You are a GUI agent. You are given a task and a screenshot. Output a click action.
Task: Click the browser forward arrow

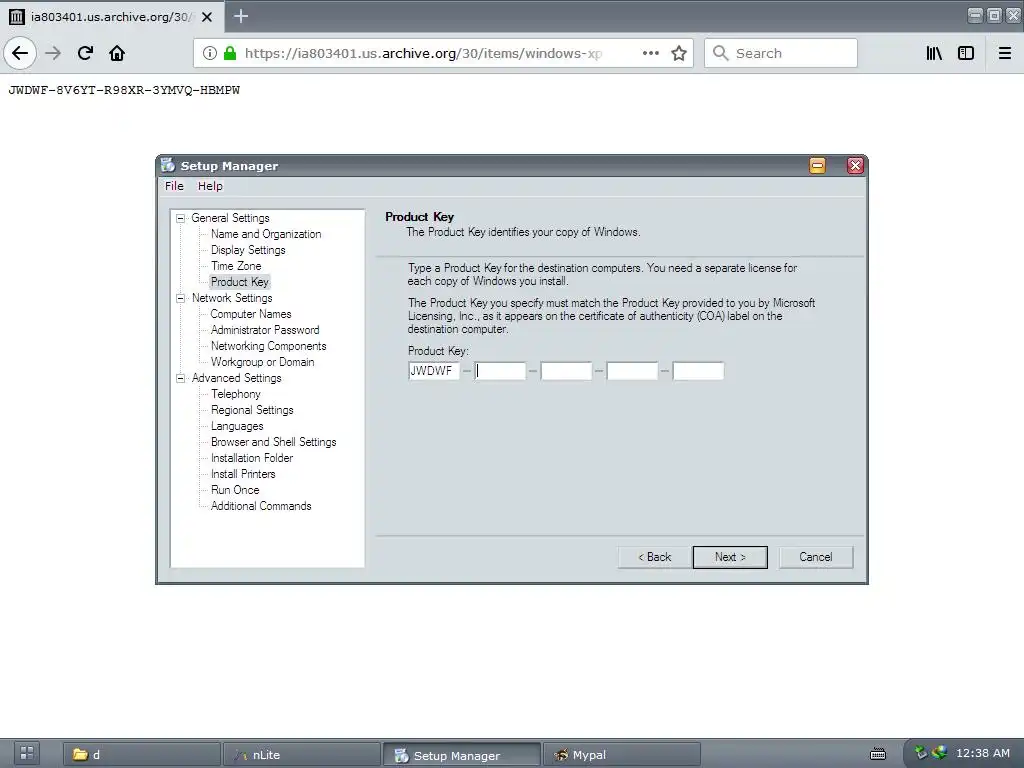pyautogui.click(x=53, y=53)
